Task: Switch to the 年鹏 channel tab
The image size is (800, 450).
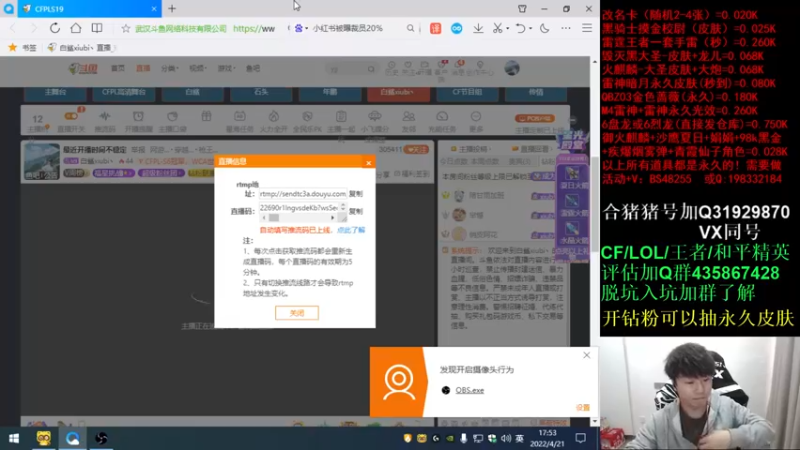Action: [x=330, y=93]
